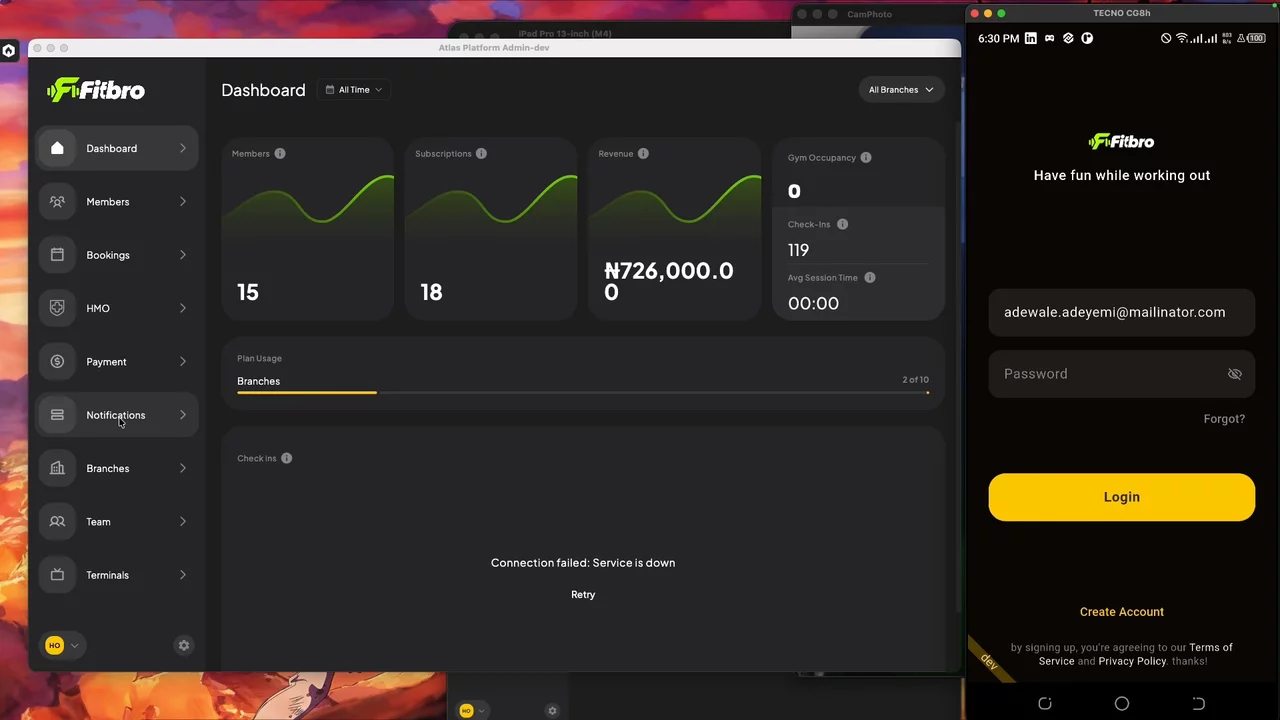Click the Bookings calendar icon in sidebar
The image size is (1280, 720).
(57, 255)
